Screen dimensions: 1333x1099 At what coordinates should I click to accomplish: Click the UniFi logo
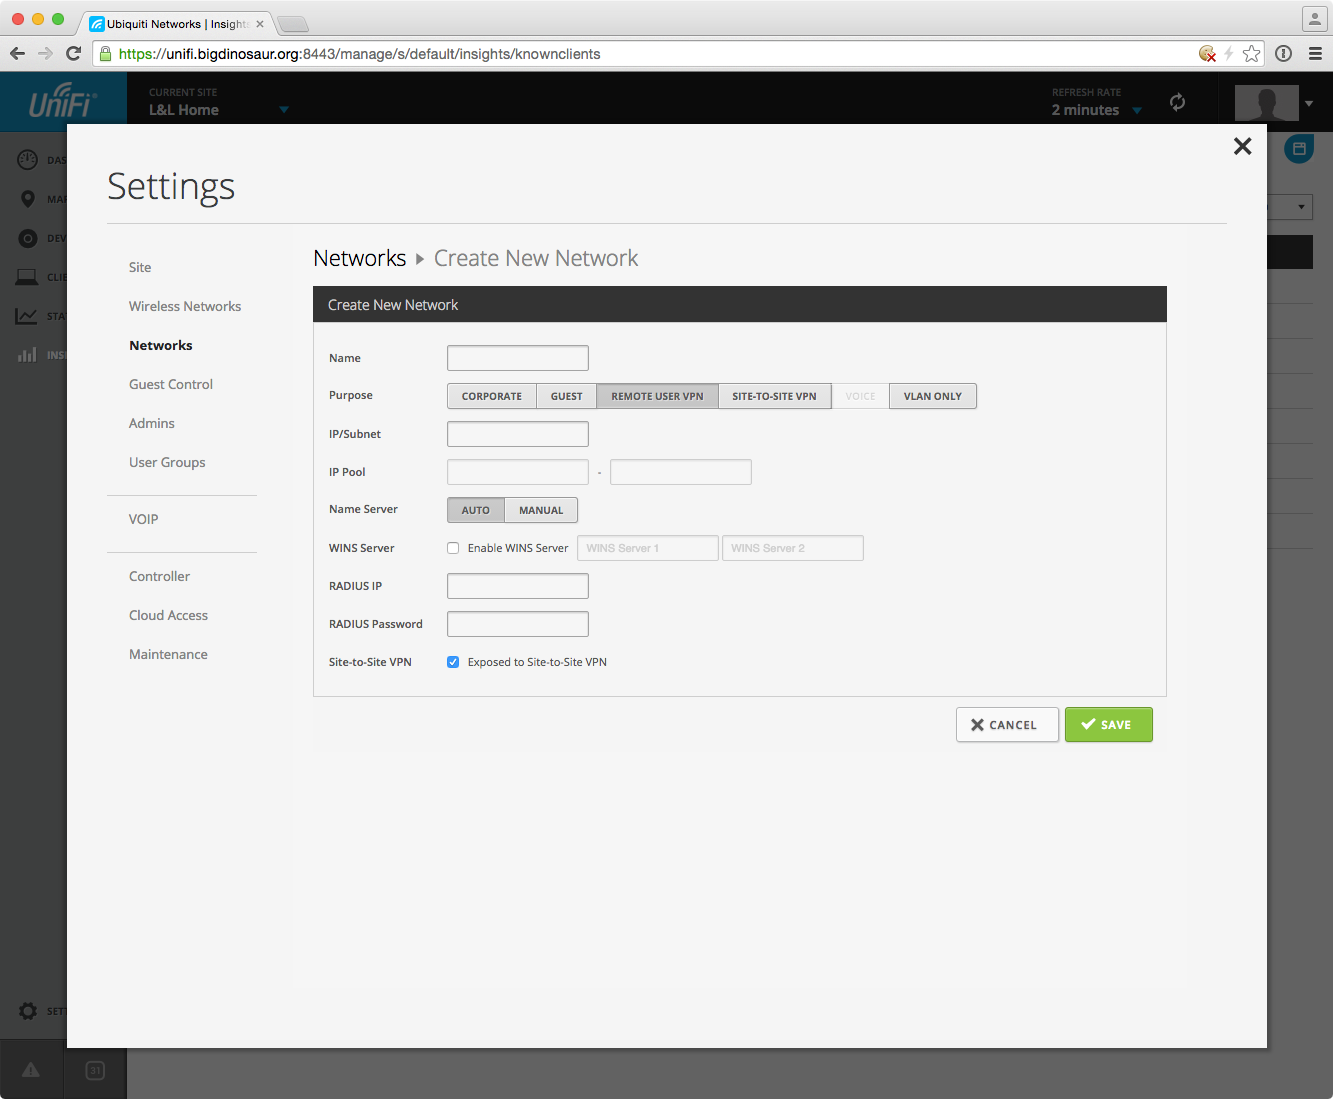(62, 102)
